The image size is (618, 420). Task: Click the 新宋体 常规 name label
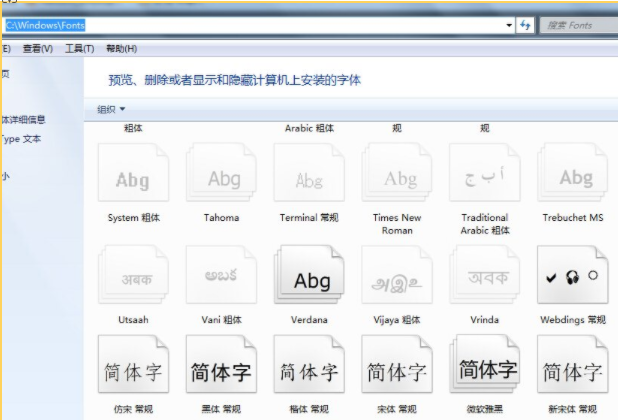tap(573, 409)
